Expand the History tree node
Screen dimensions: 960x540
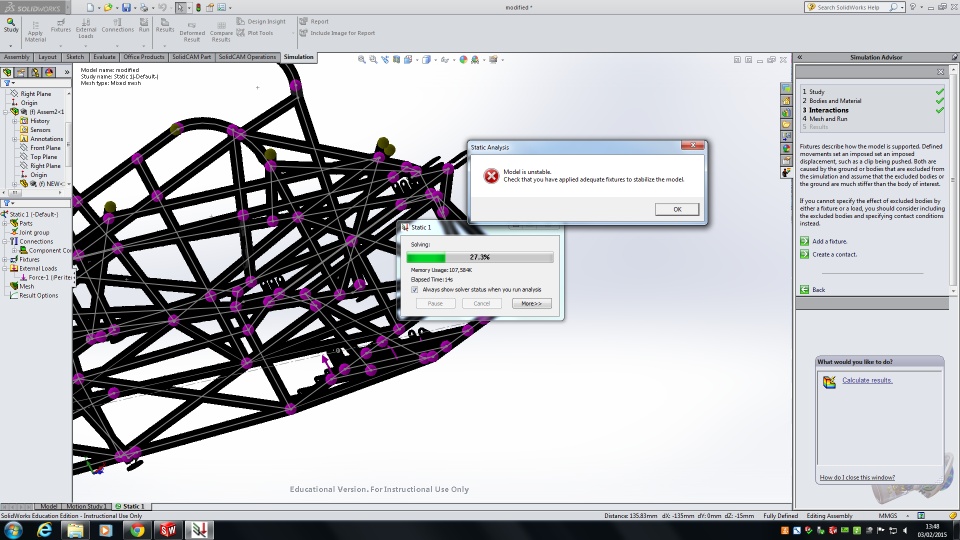coord(15,121)
